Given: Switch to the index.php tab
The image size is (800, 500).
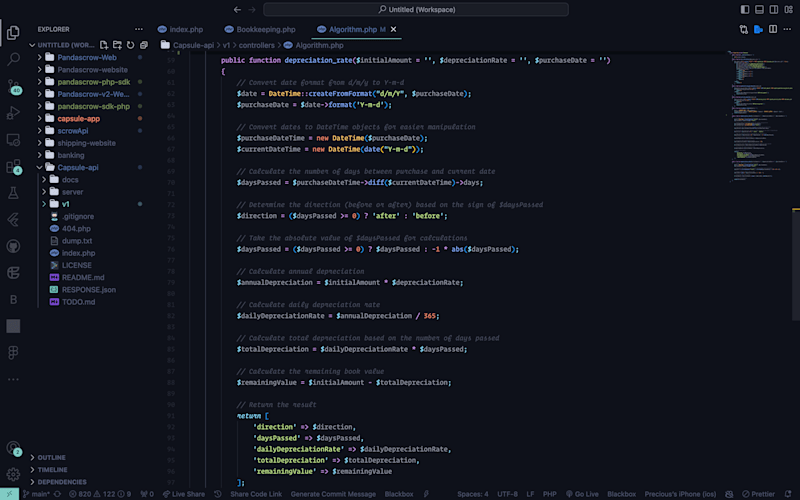Looking at the screenshot, I should tap(181, 29).
